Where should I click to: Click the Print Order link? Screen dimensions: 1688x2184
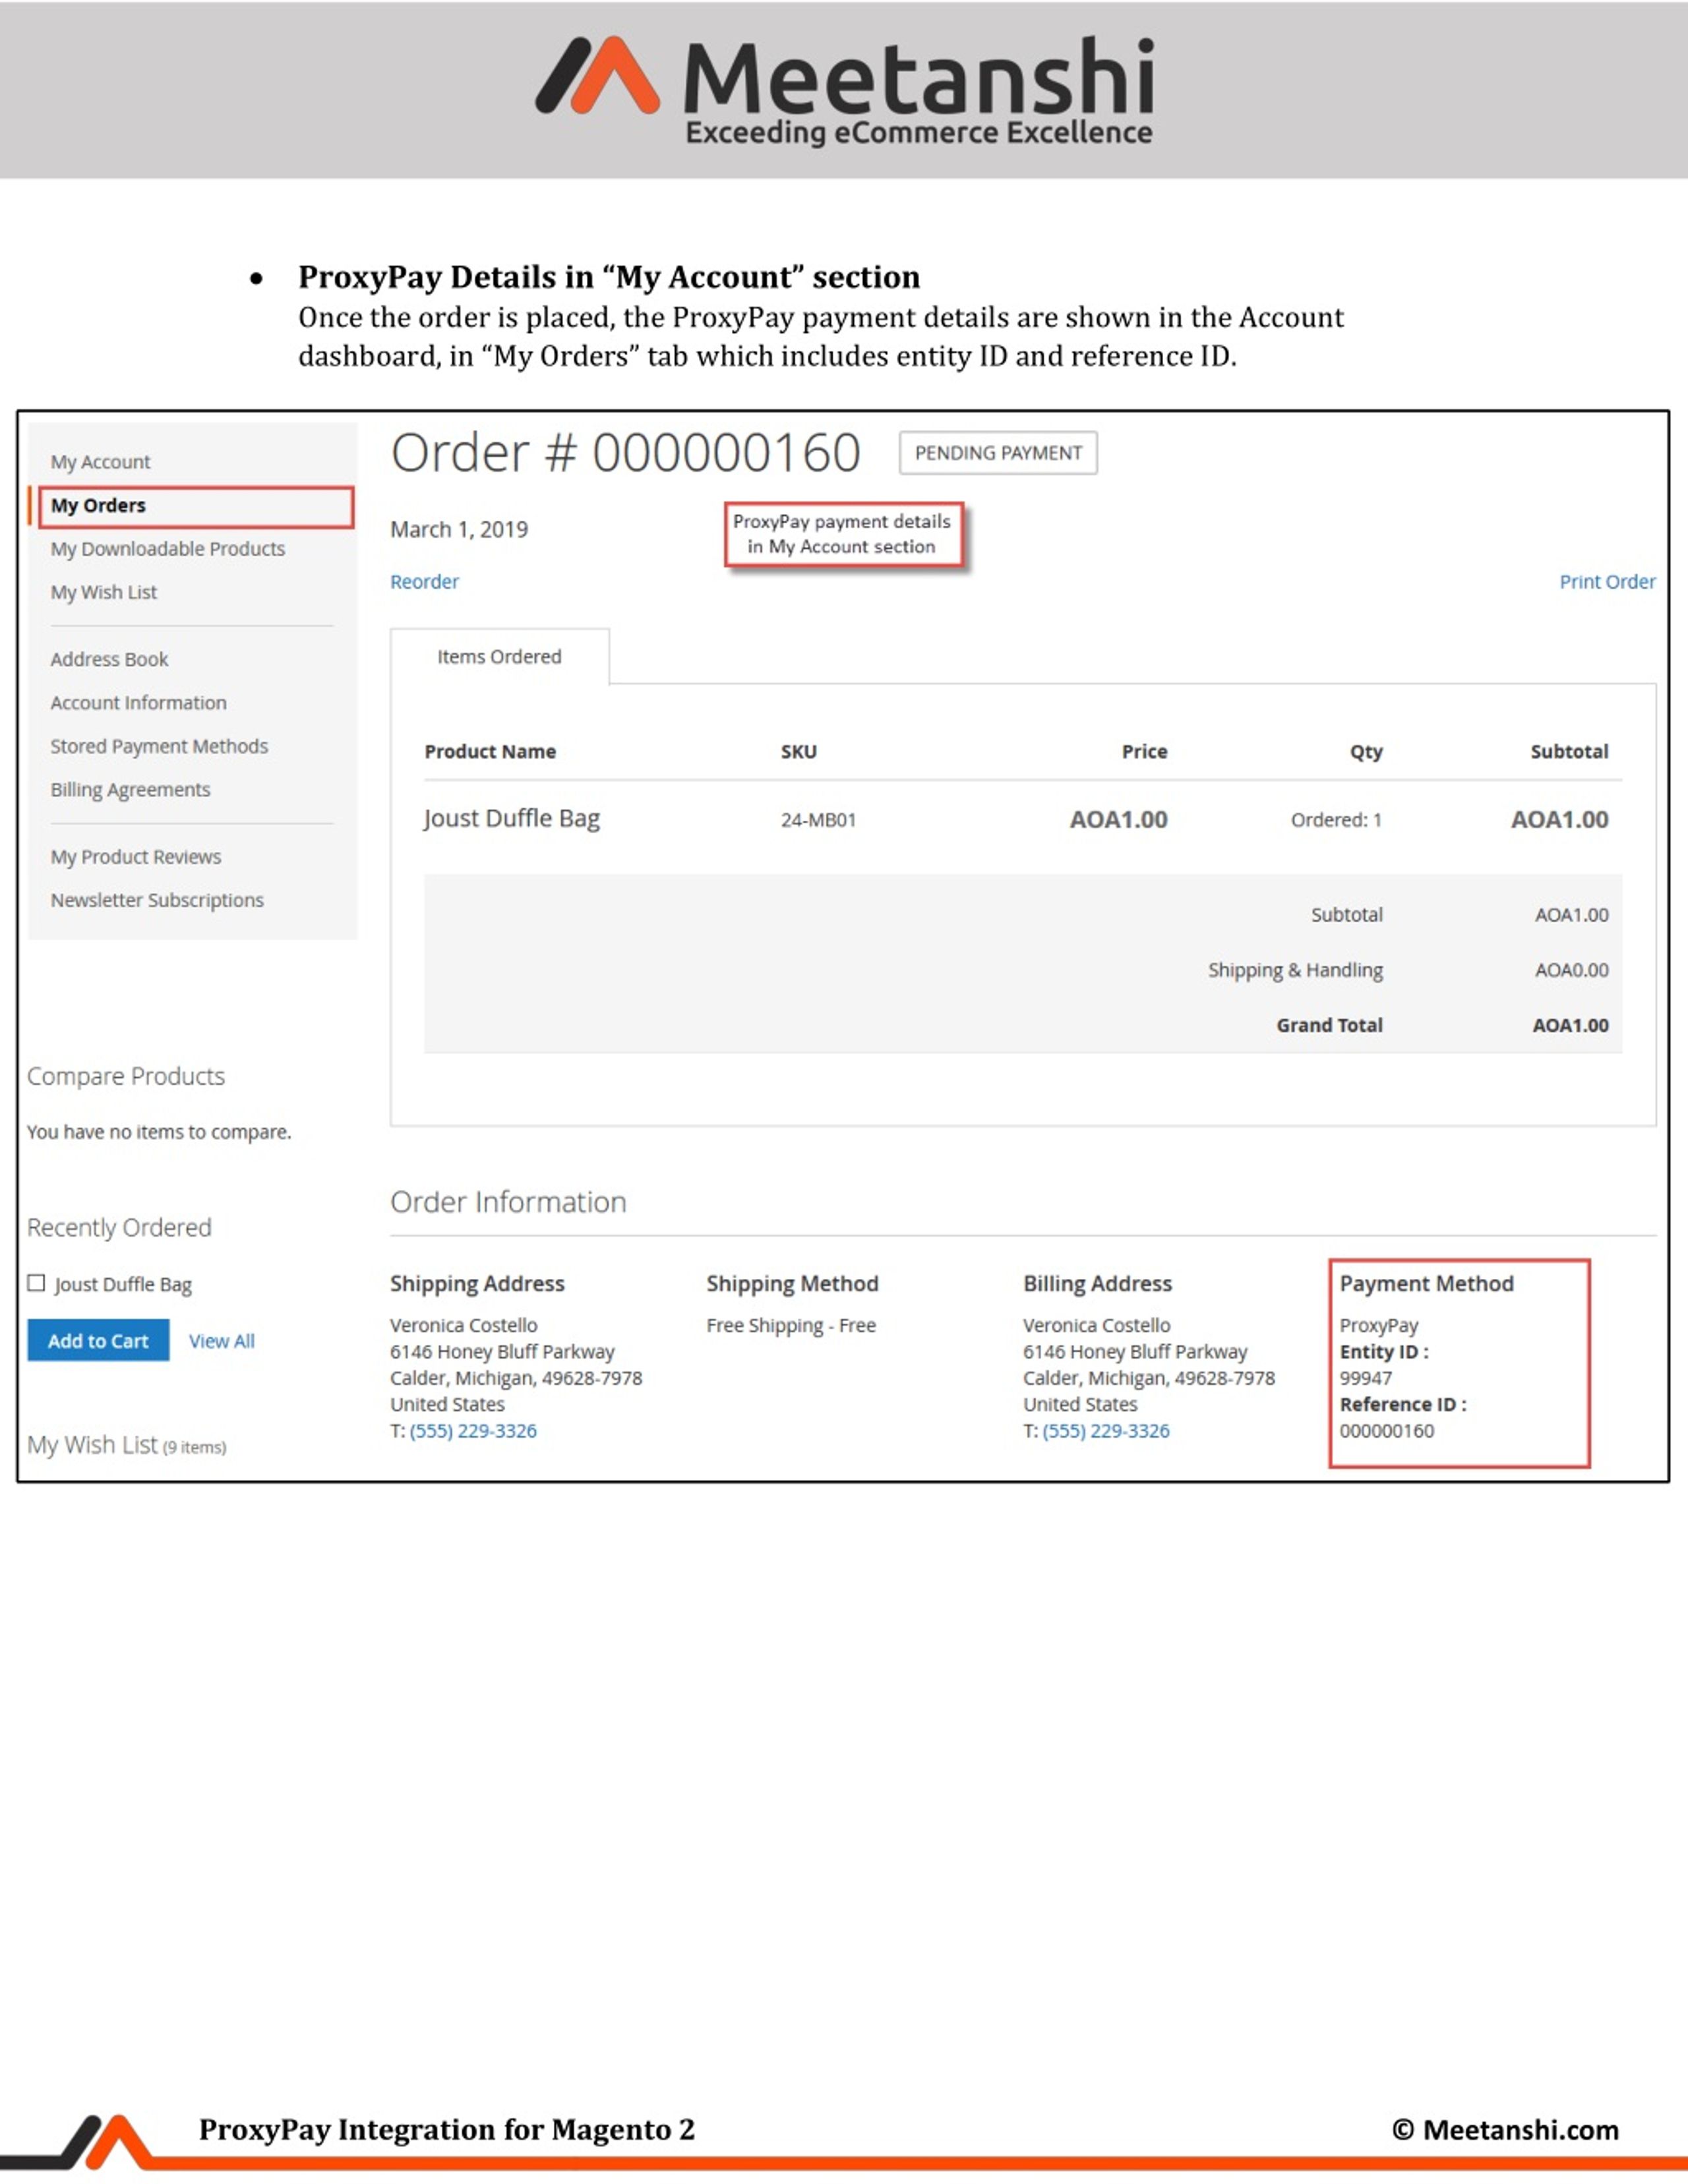[x=1607, y=582]
